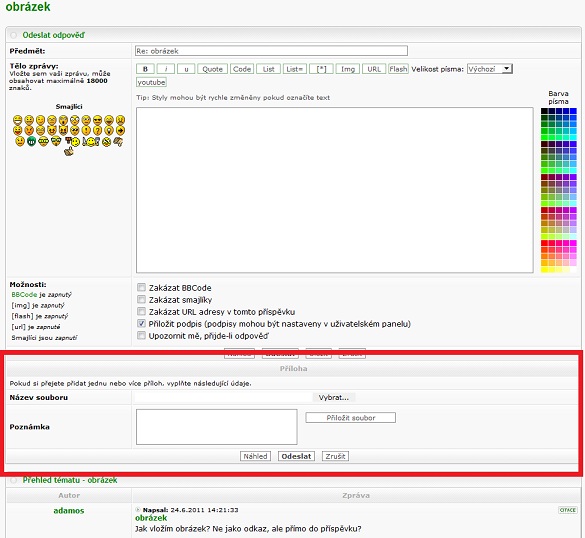585x538 pixels.
Task: Check Upozornit mě, přijde-li odpověď
Action: (x=141, y=335)
